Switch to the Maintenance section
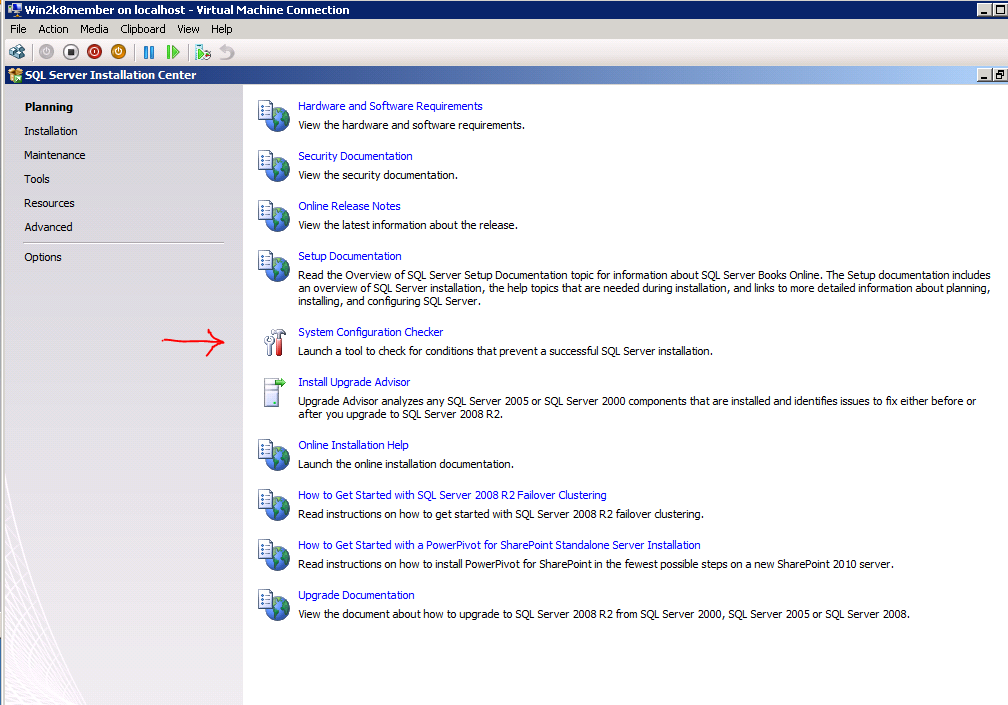Viewport: 1008px width, 705px height. (x=55, y=155)
